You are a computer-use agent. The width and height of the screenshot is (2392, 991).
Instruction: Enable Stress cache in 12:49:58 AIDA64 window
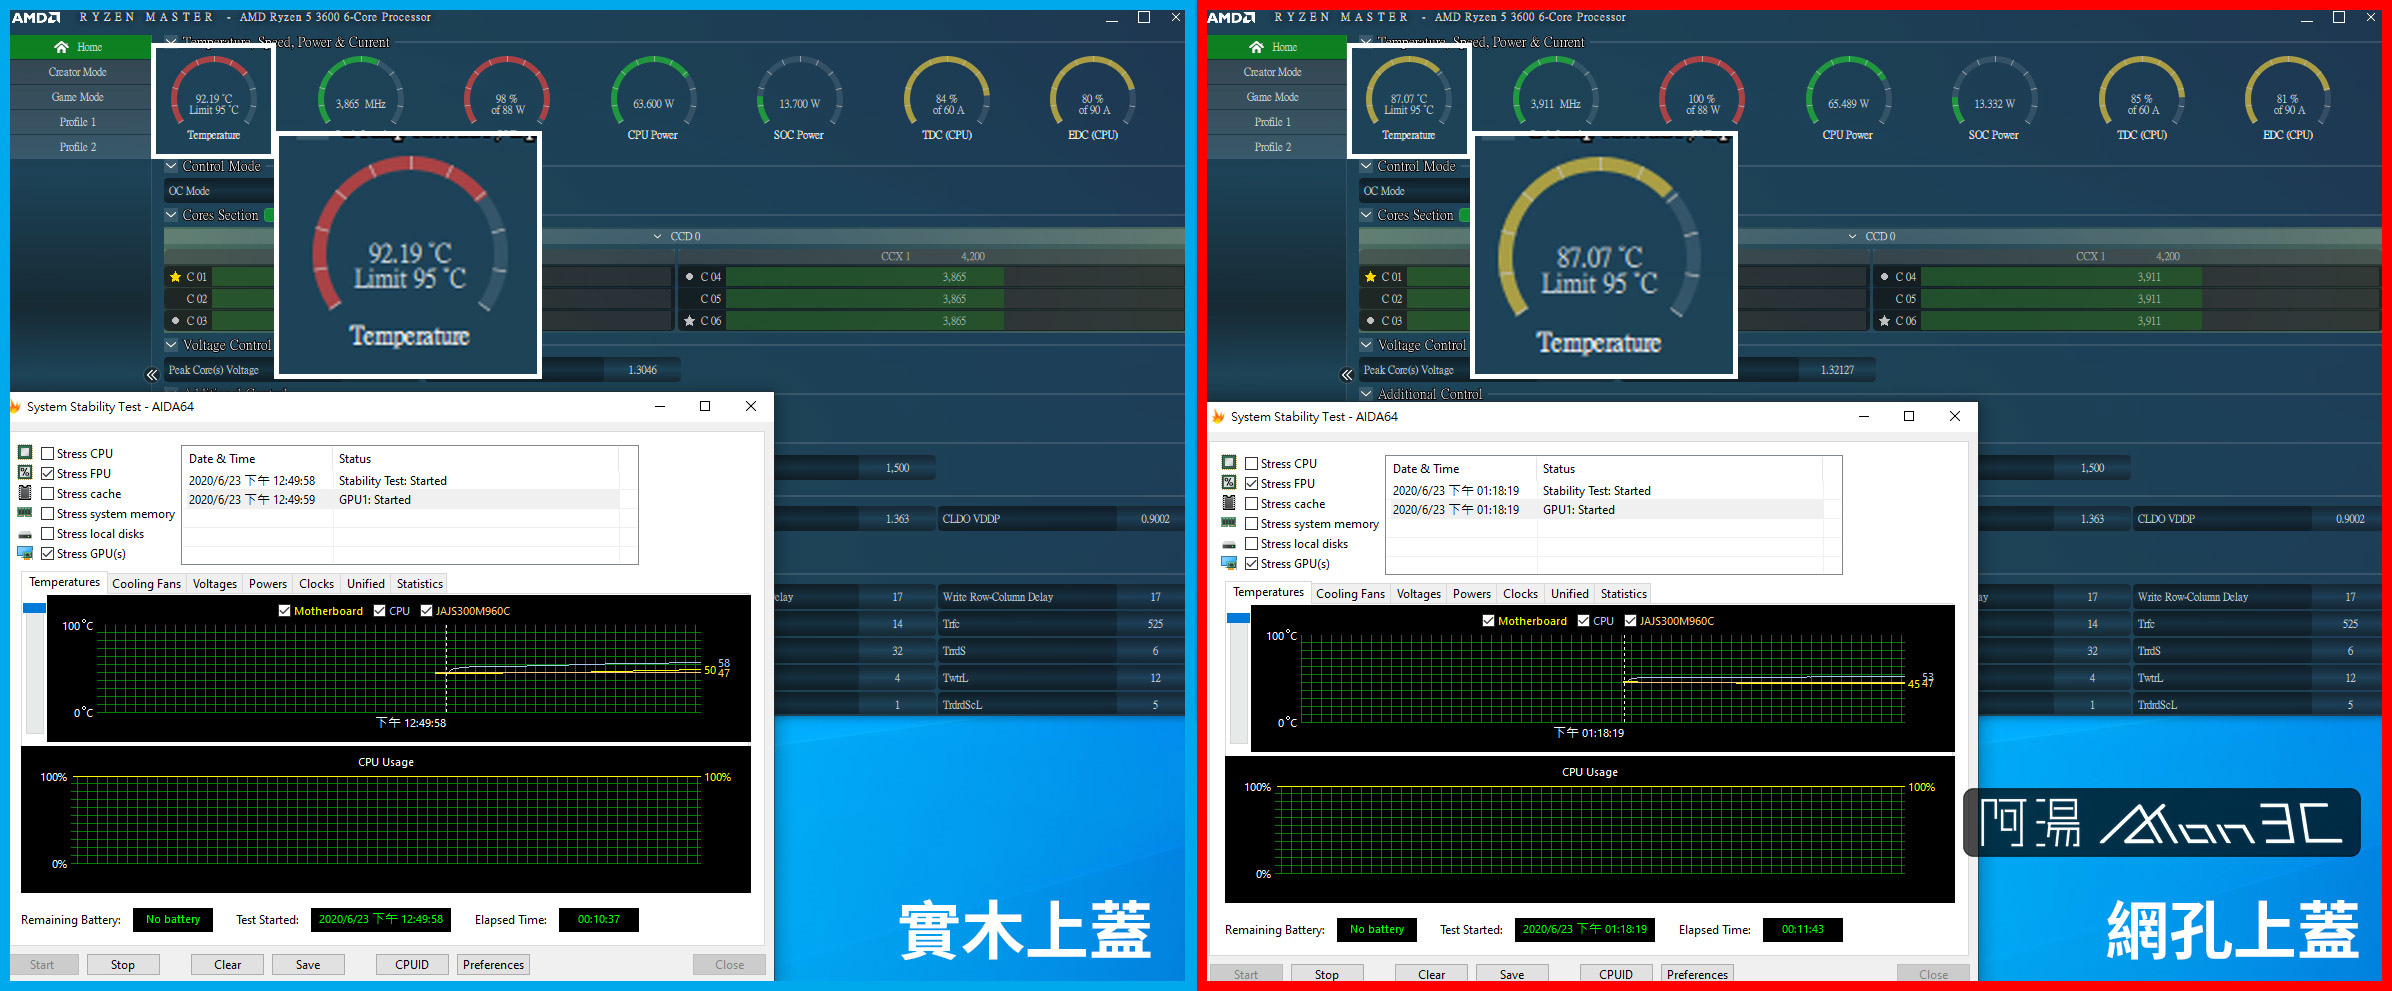coord(47,494)
